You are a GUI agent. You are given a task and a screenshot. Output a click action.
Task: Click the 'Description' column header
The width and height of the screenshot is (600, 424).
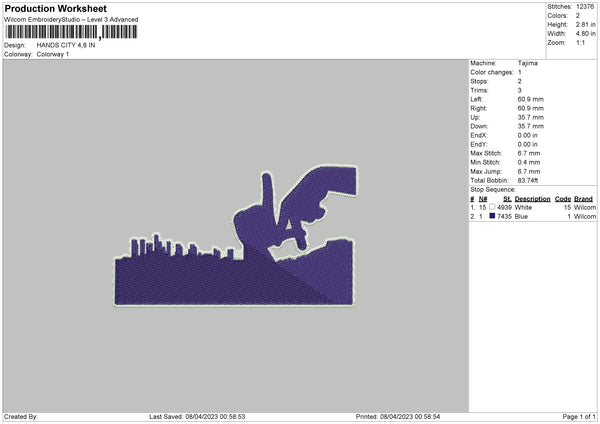tap(532, 199)
